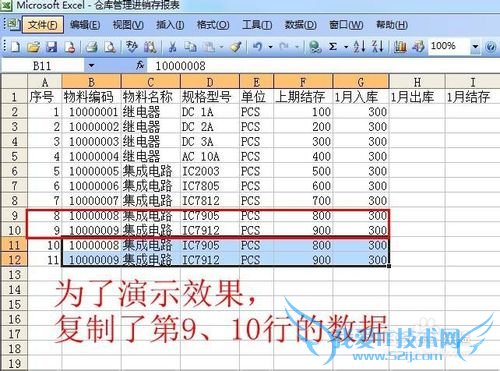
Task: Open the 数据(D) menu
Action: [301, 25]
